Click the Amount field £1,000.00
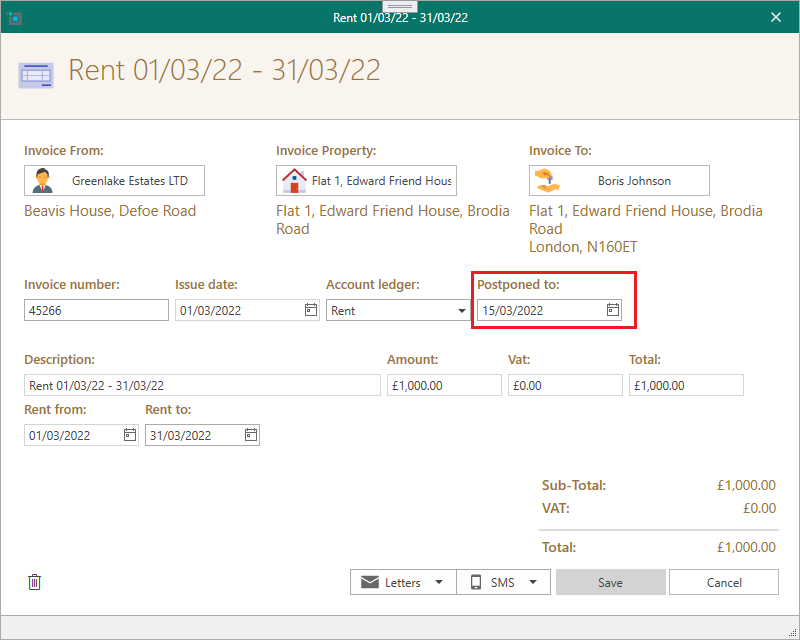 (444, 385)
